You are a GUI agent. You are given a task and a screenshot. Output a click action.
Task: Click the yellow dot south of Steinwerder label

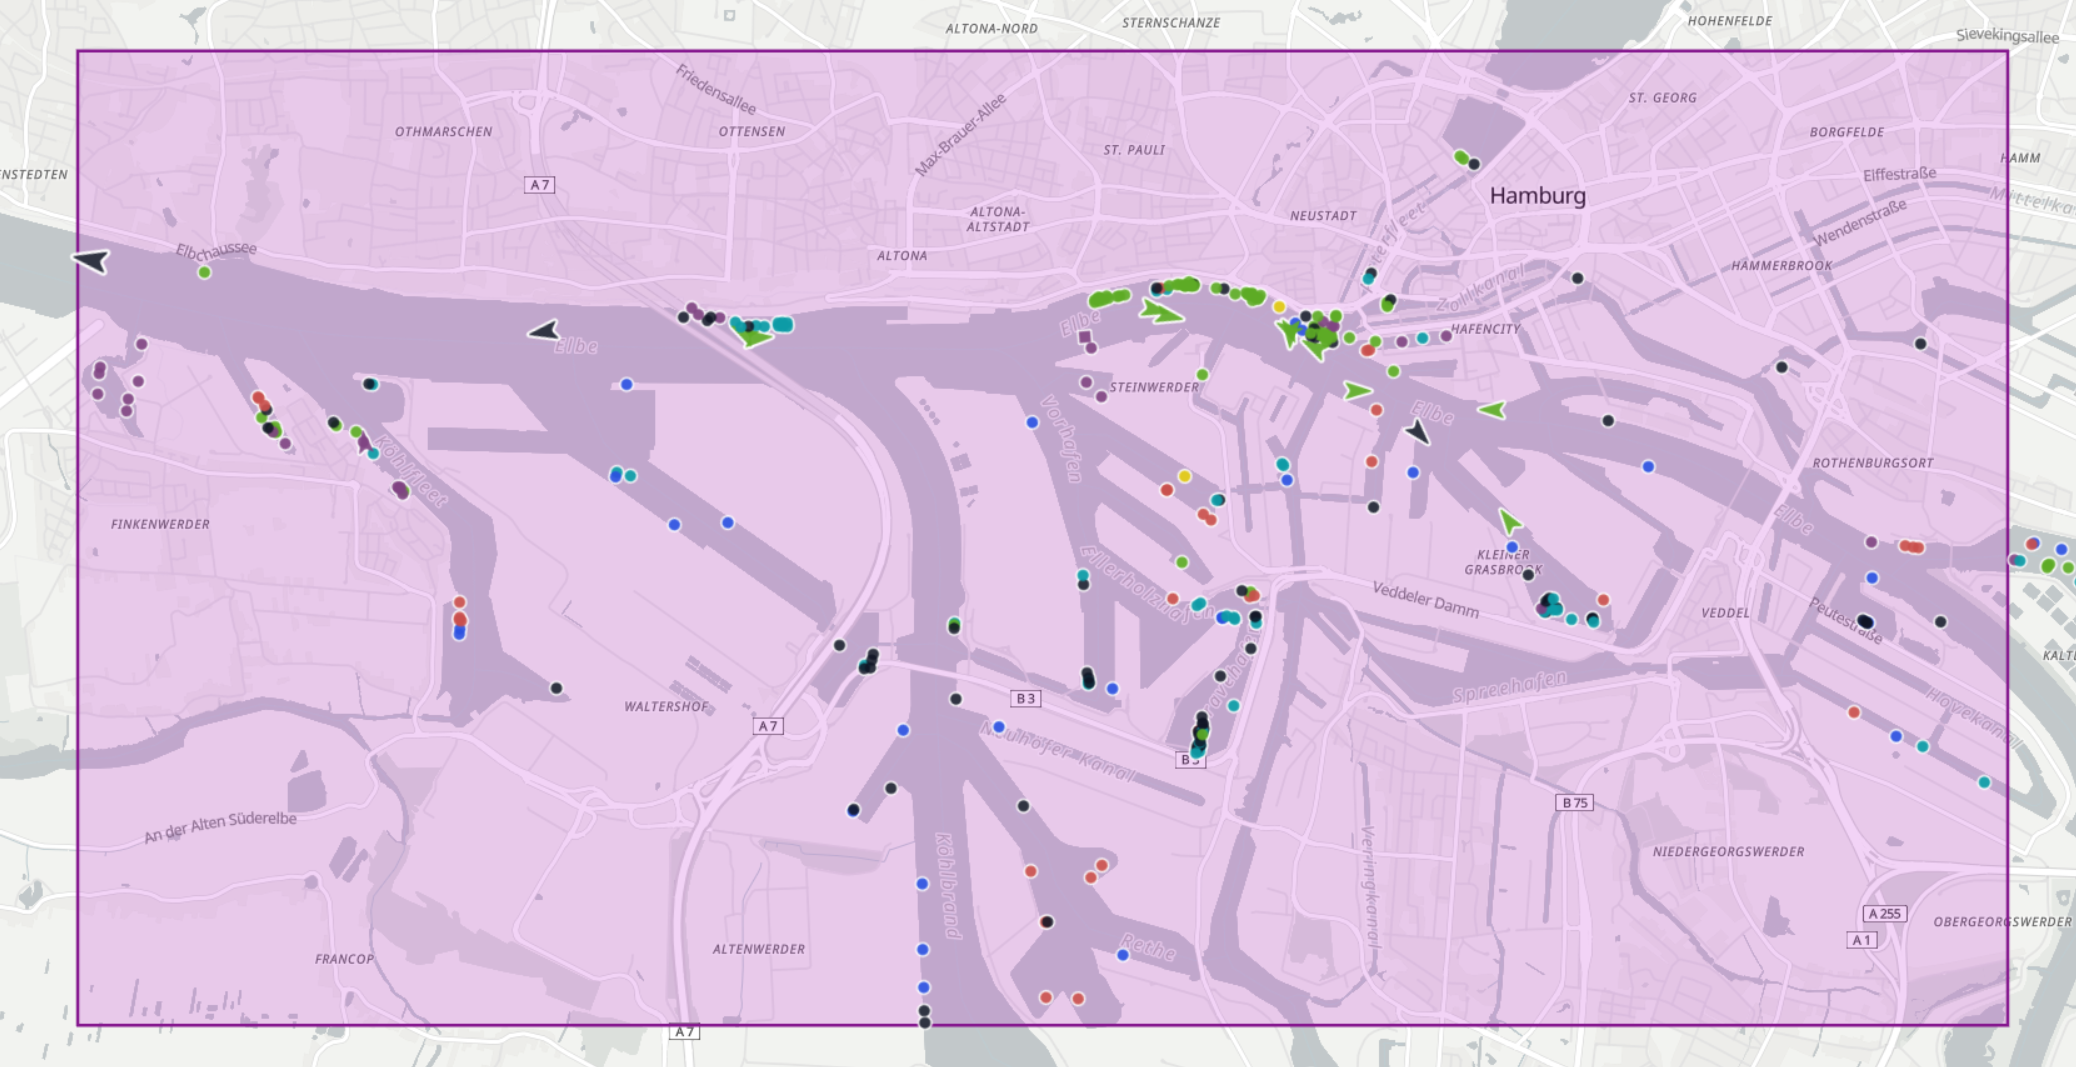[x=1185, y=476]
